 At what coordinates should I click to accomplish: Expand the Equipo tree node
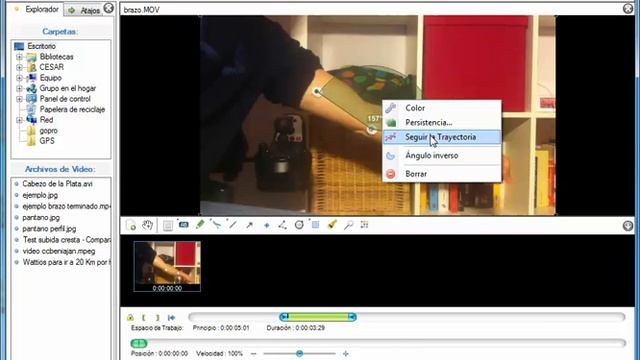pyautogui.click(x=19, y=78)
